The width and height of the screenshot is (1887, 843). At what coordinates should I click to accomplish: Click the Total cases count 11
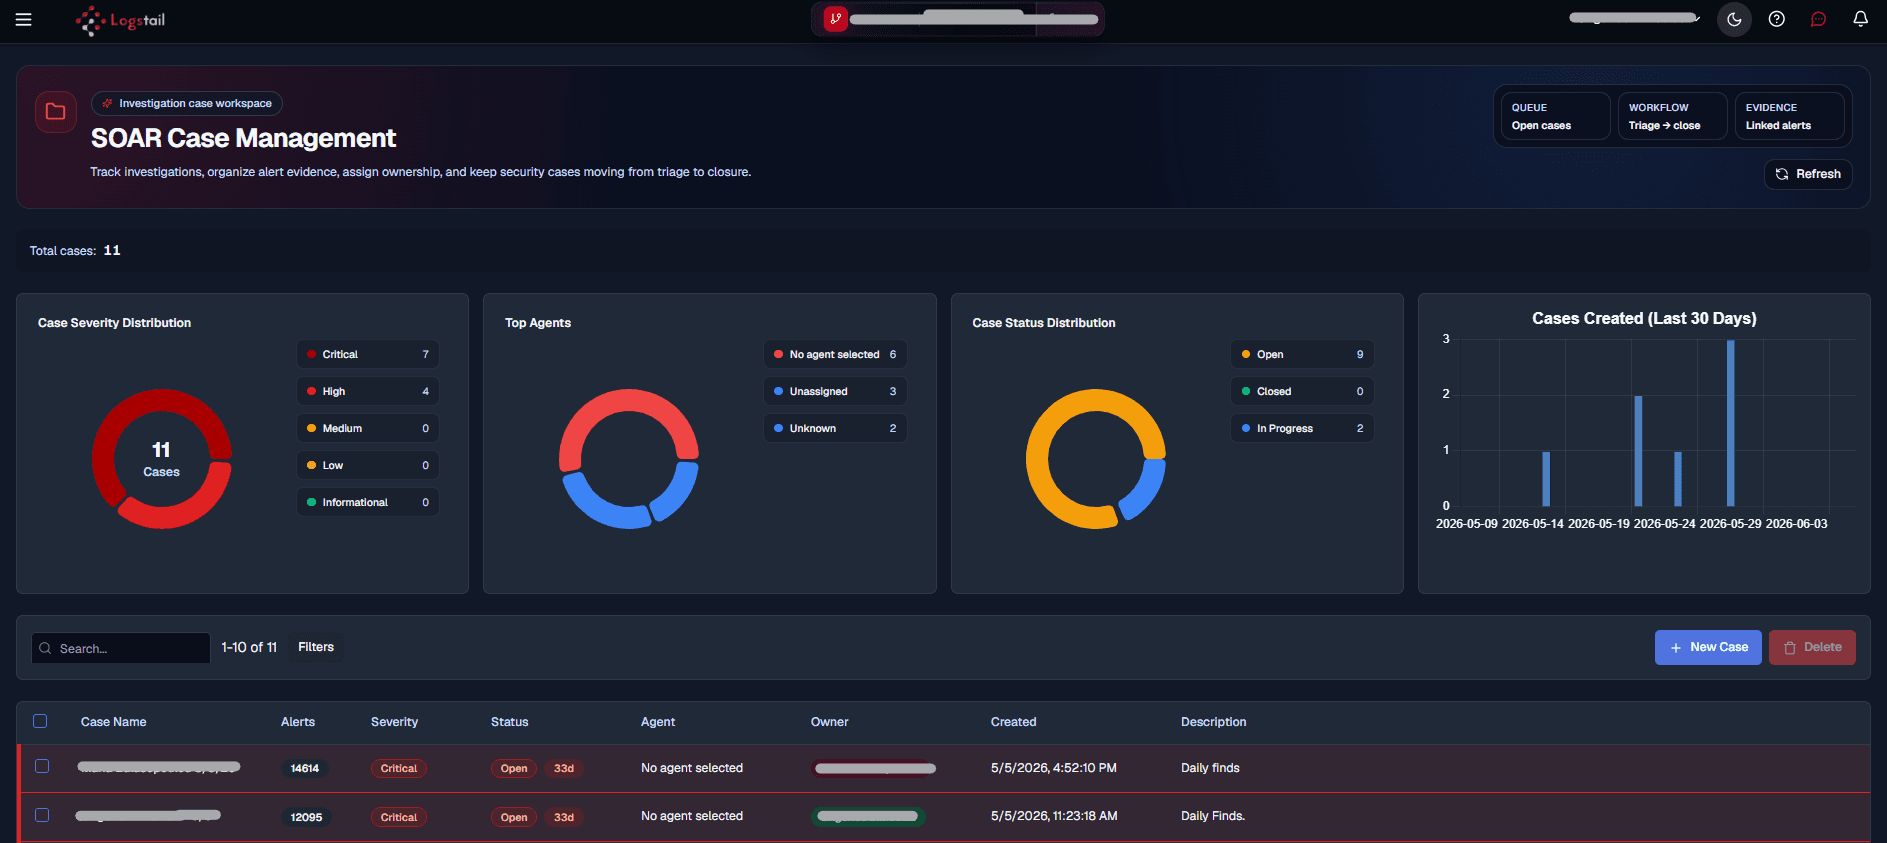[x=112, y=250]
